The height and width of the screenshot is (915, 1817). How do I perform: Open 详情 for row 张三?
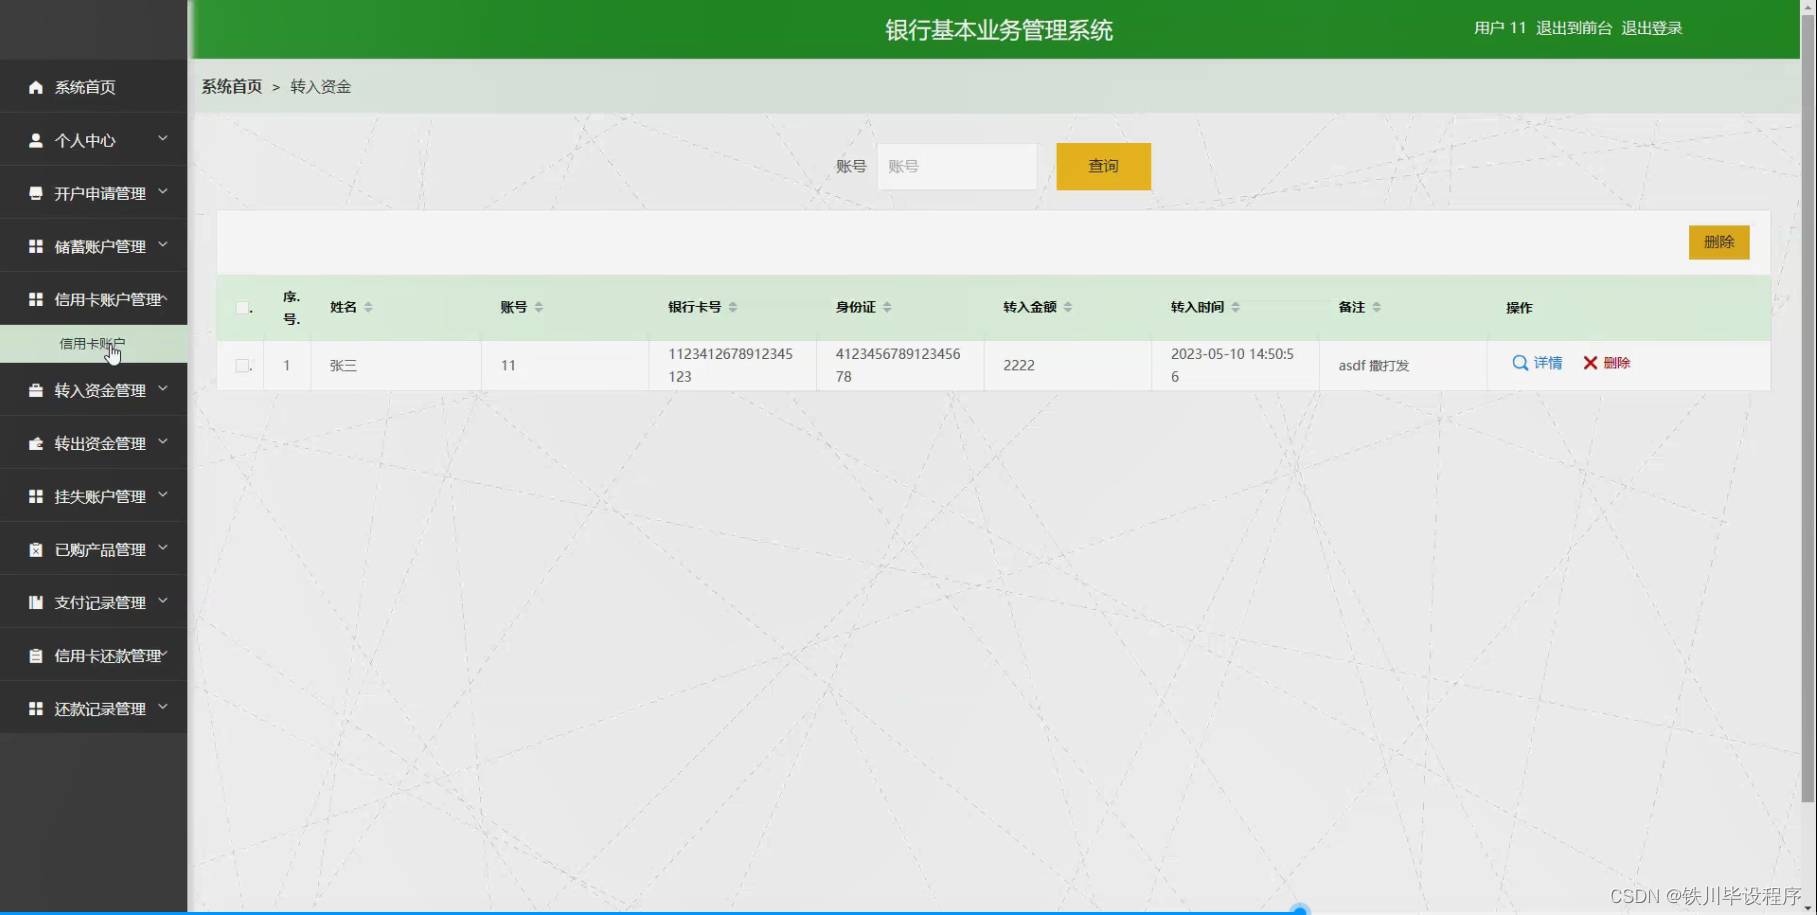tap(1537, 363)
